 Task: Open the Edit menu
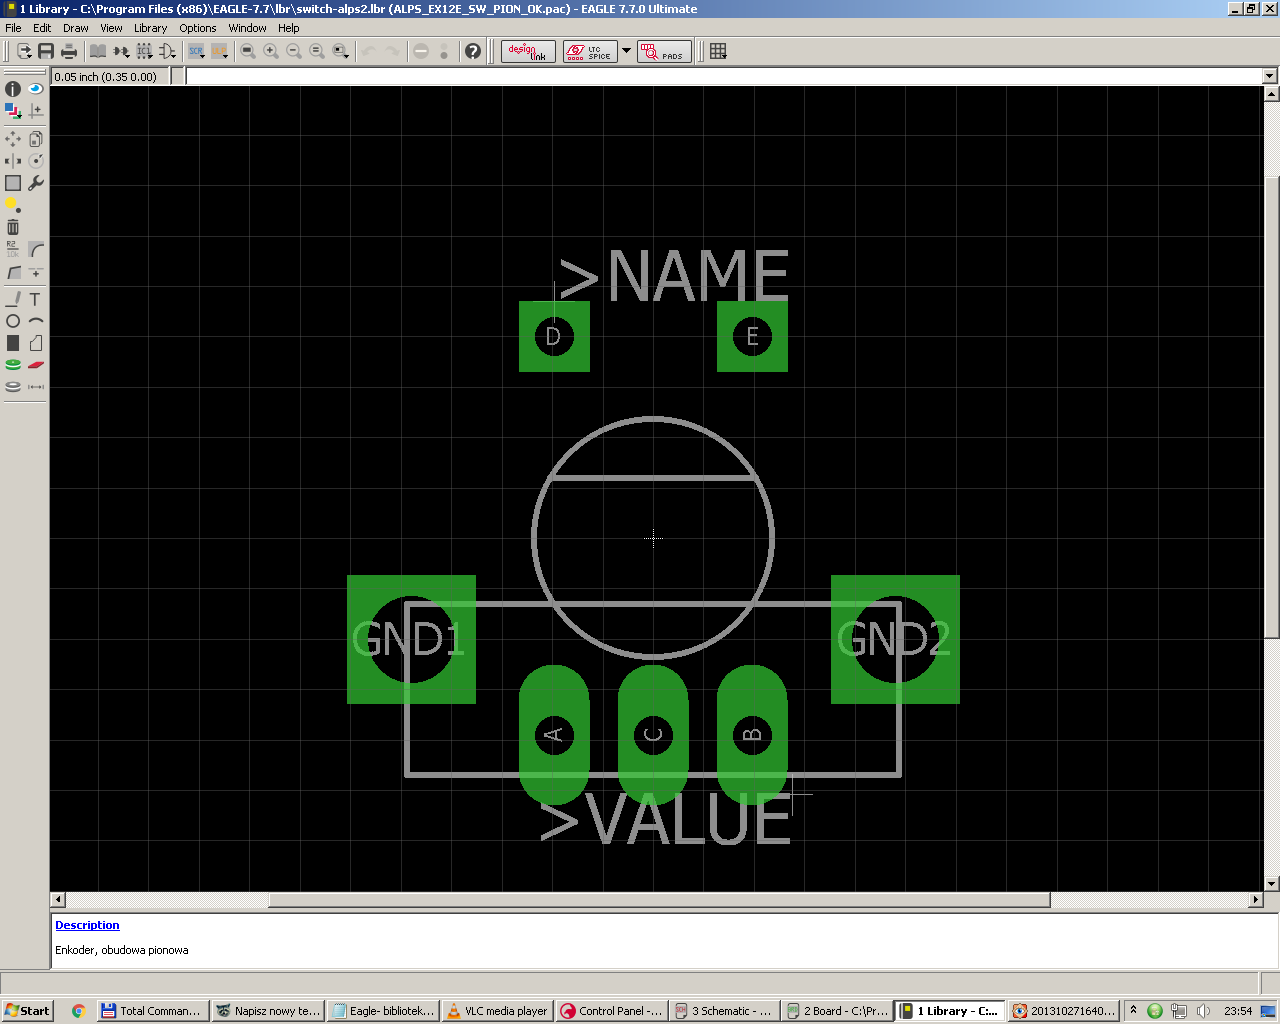(42, 28)
